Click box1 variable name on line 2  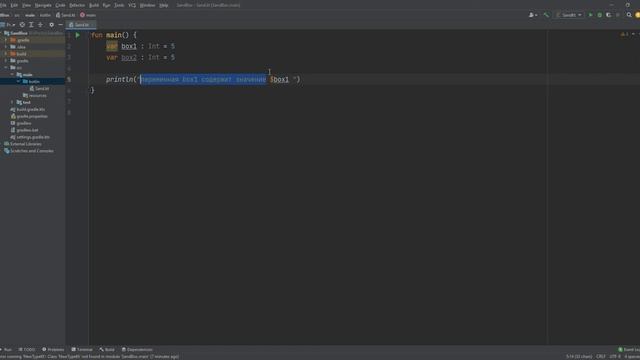pyautogui.click(x=129, y=46)
